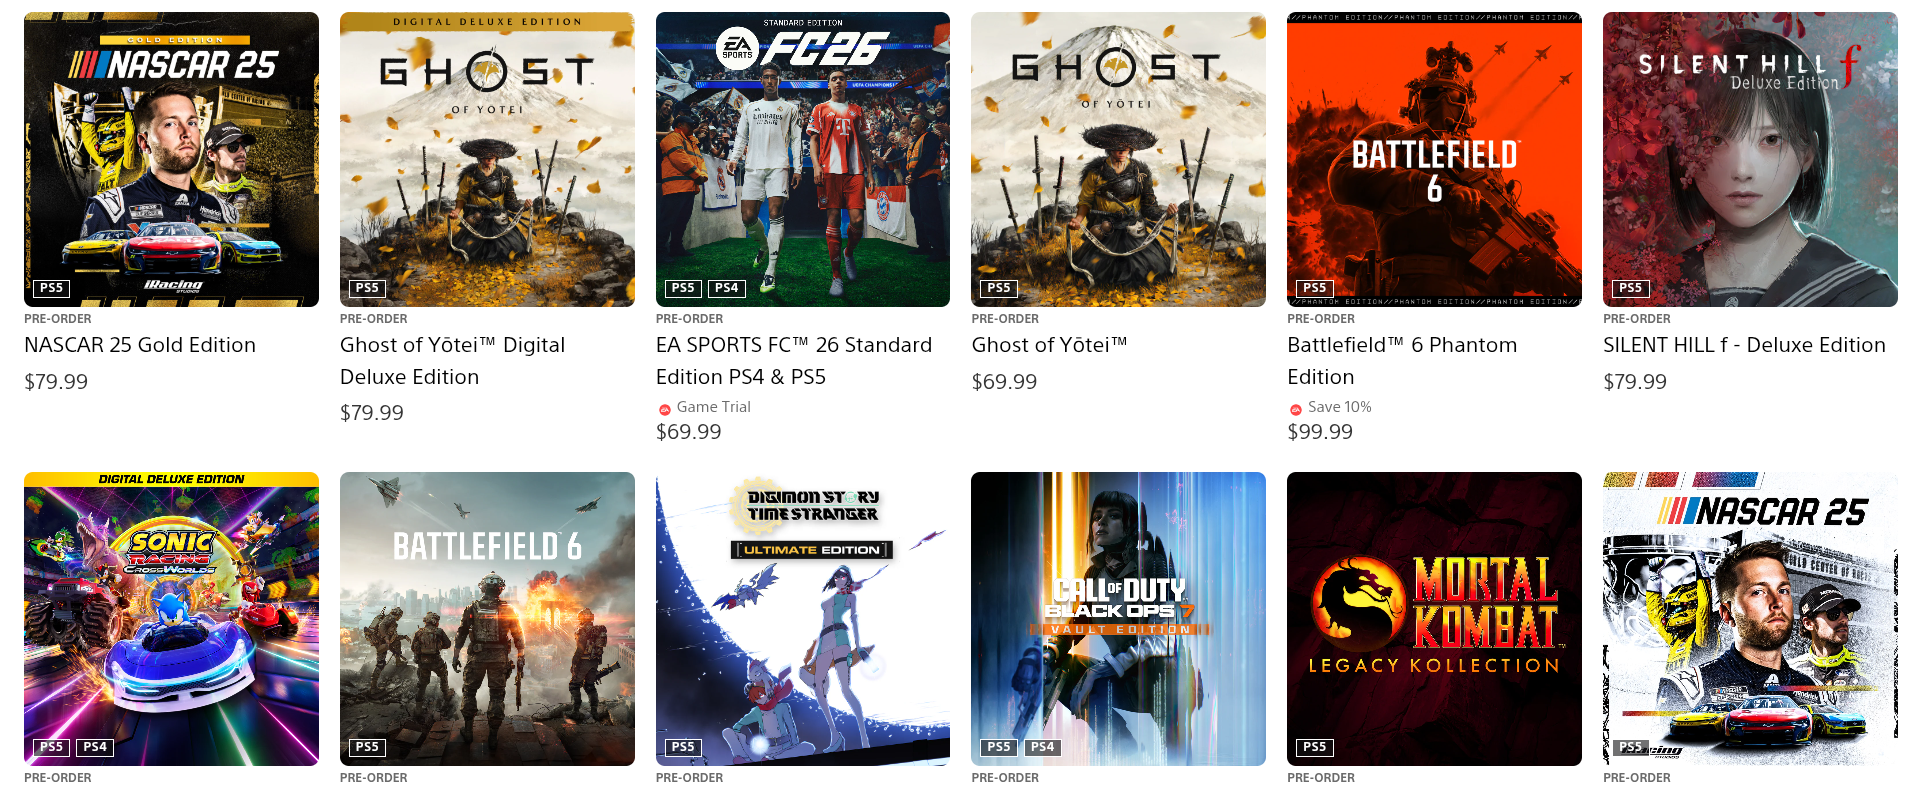
Task: Open the standard Ghost of Yōtei title link
Action: click(1049, 345)
